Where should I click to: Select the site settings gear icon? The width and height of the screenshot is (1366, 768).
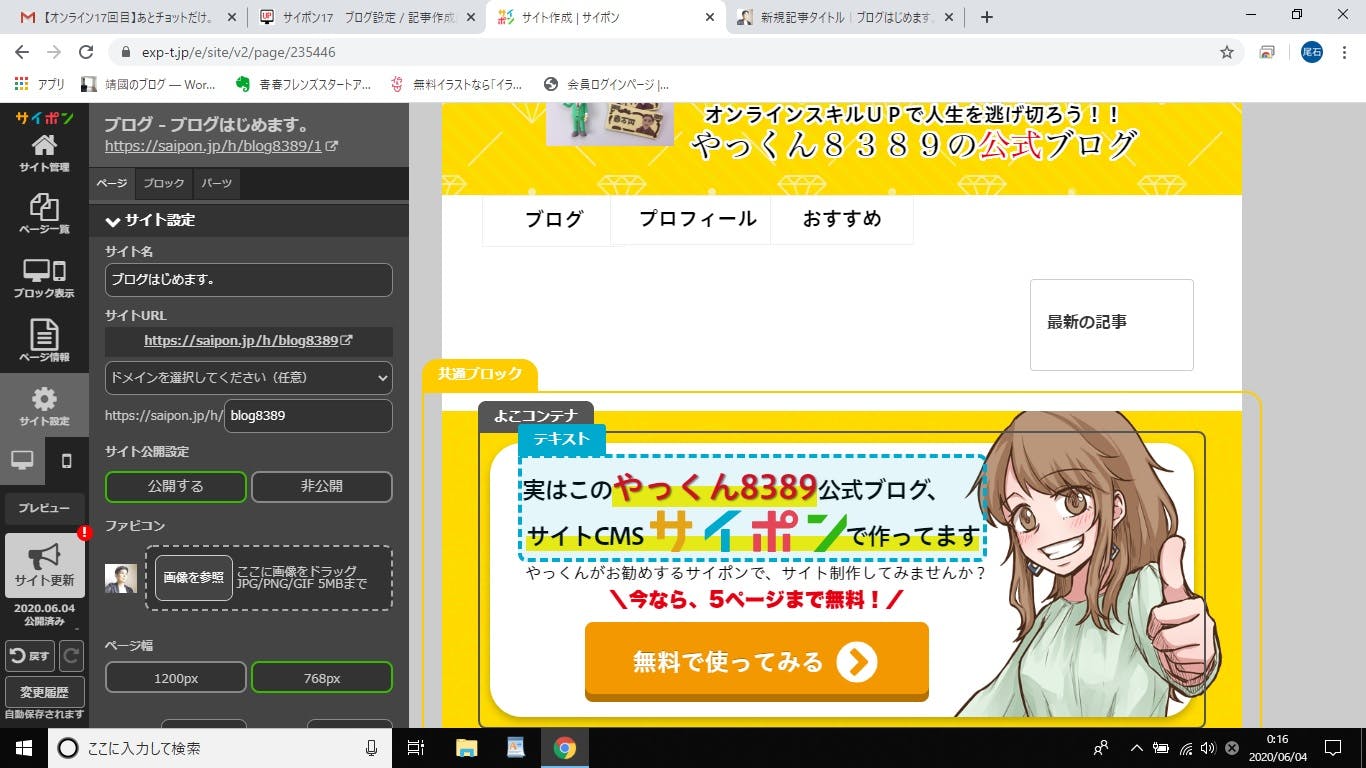(44, 405)
